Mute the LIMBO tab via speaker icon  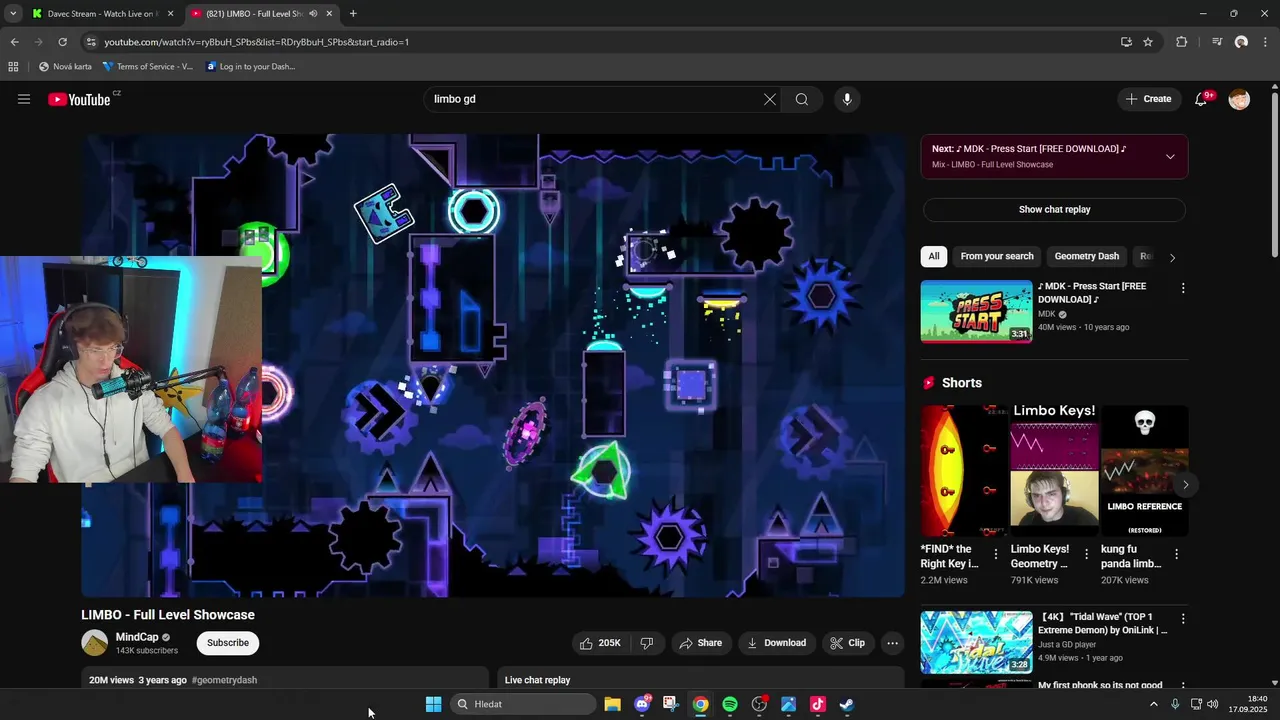(x=313, y=14)
